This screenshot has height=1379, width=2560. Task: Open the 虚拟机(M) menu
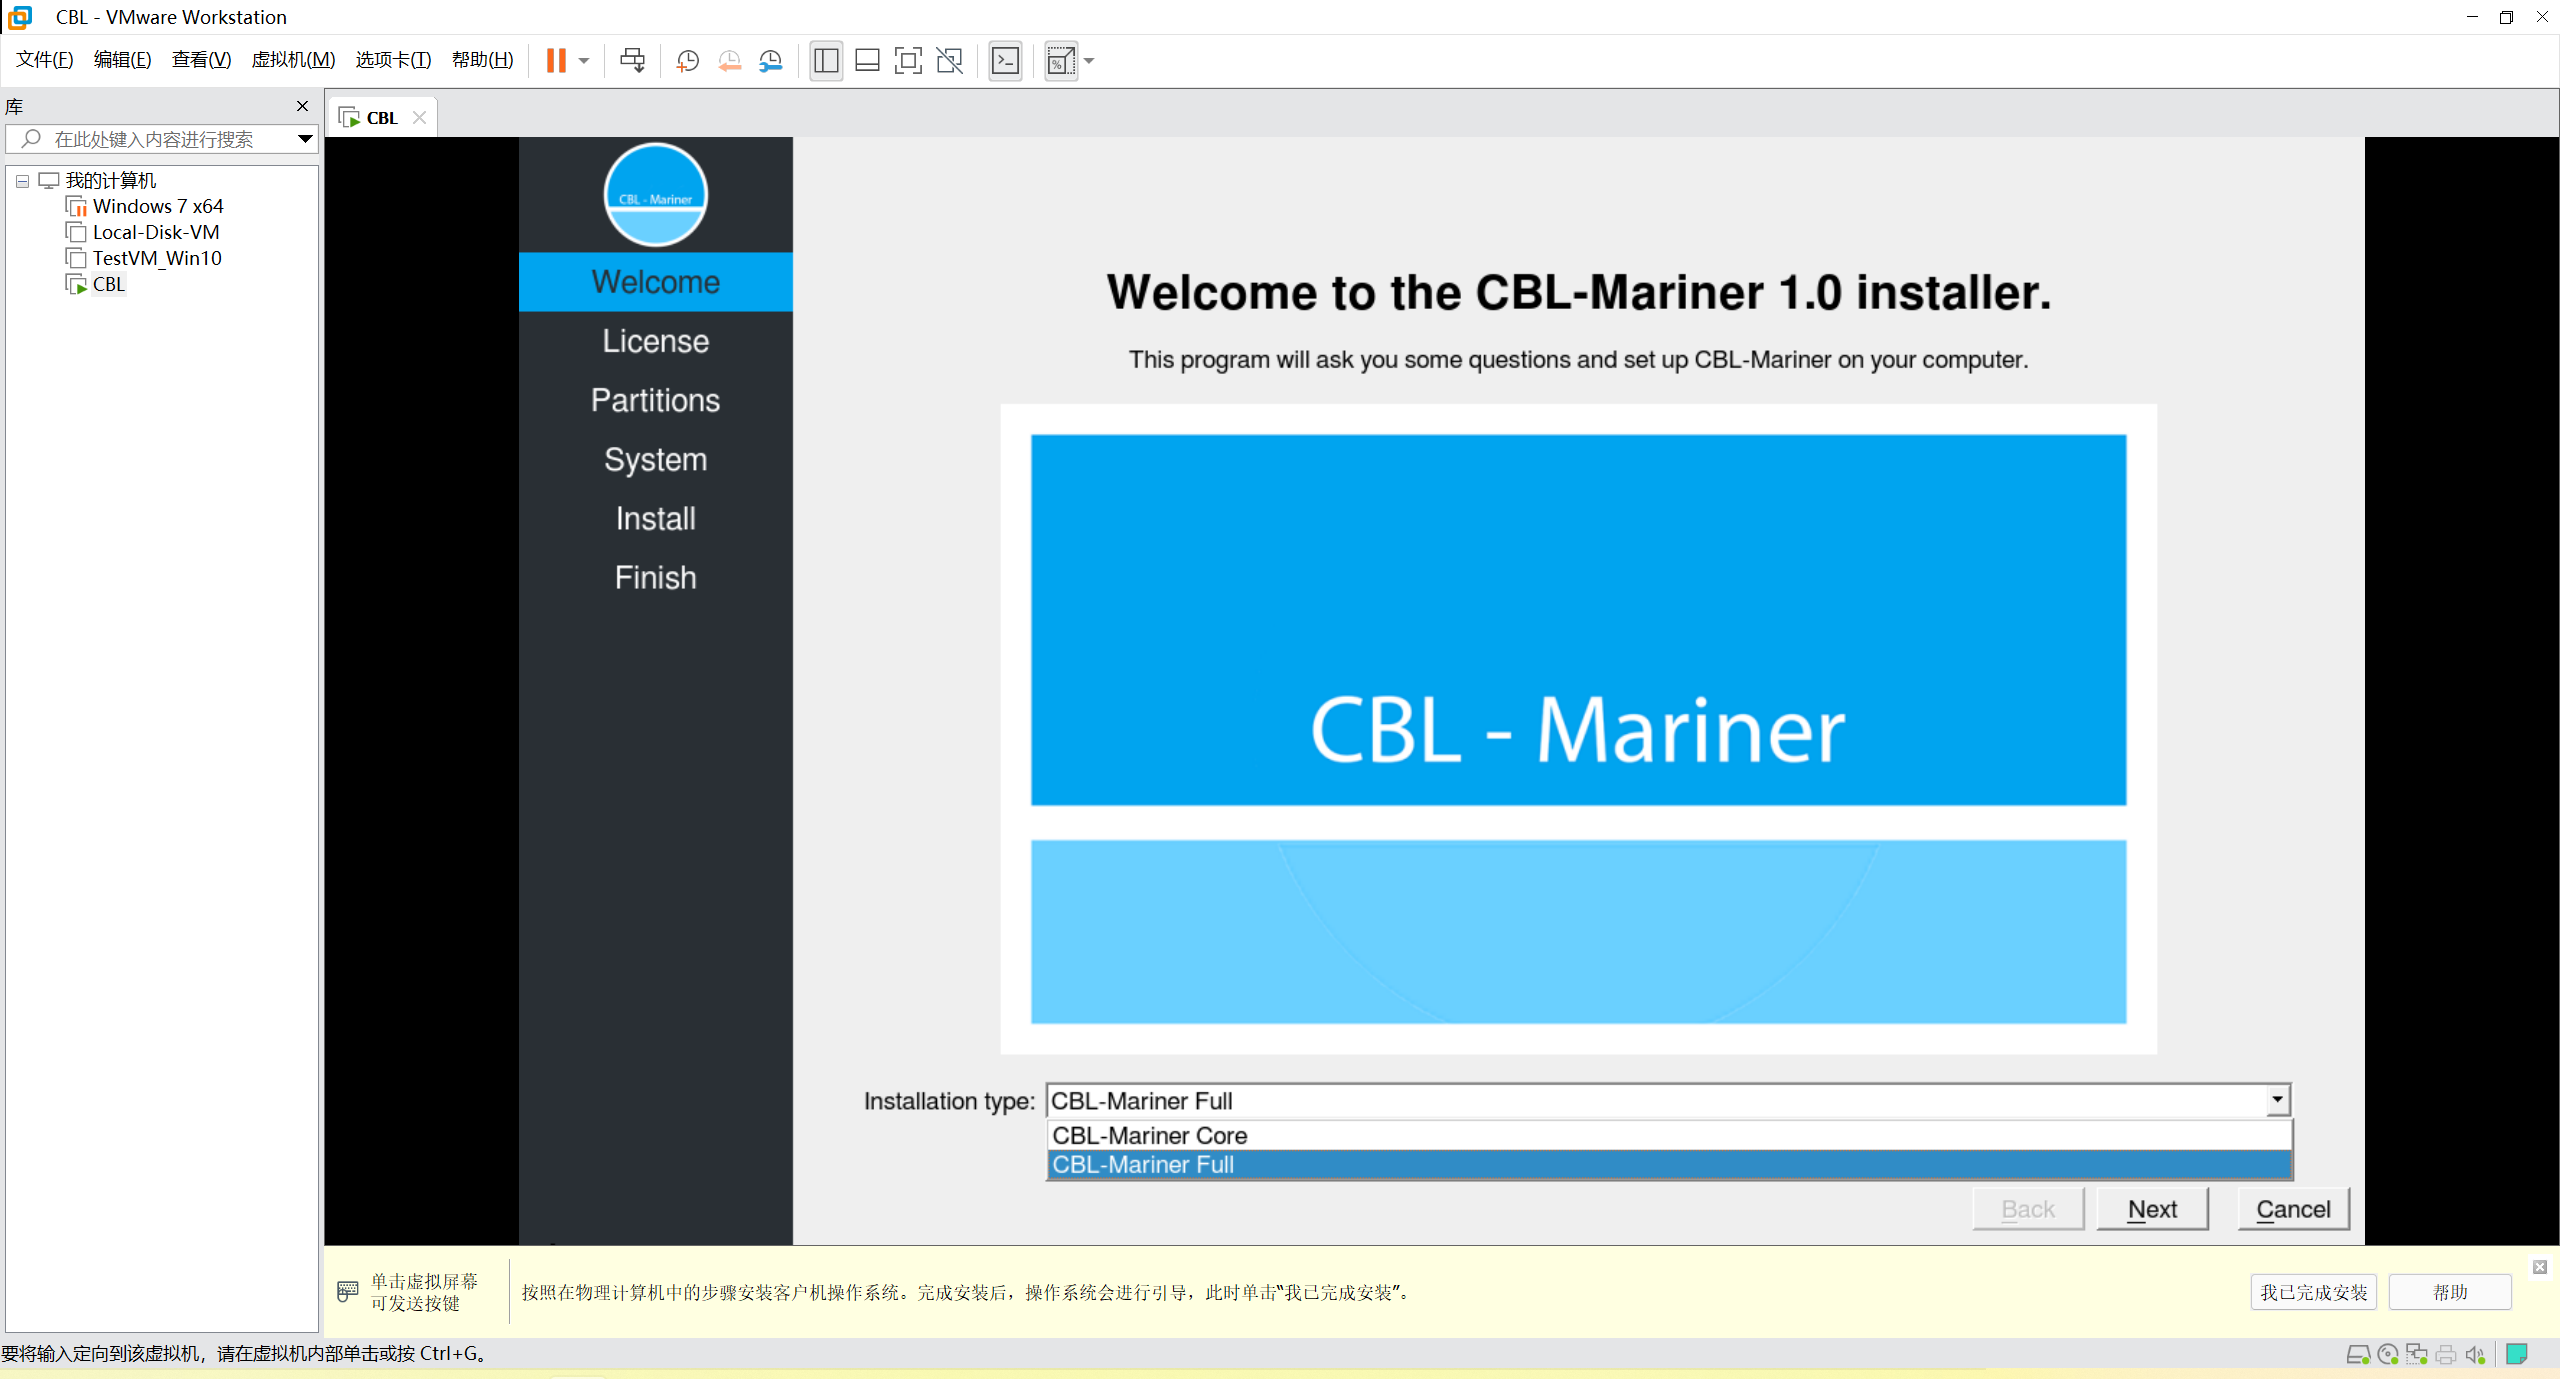[293, 60]
